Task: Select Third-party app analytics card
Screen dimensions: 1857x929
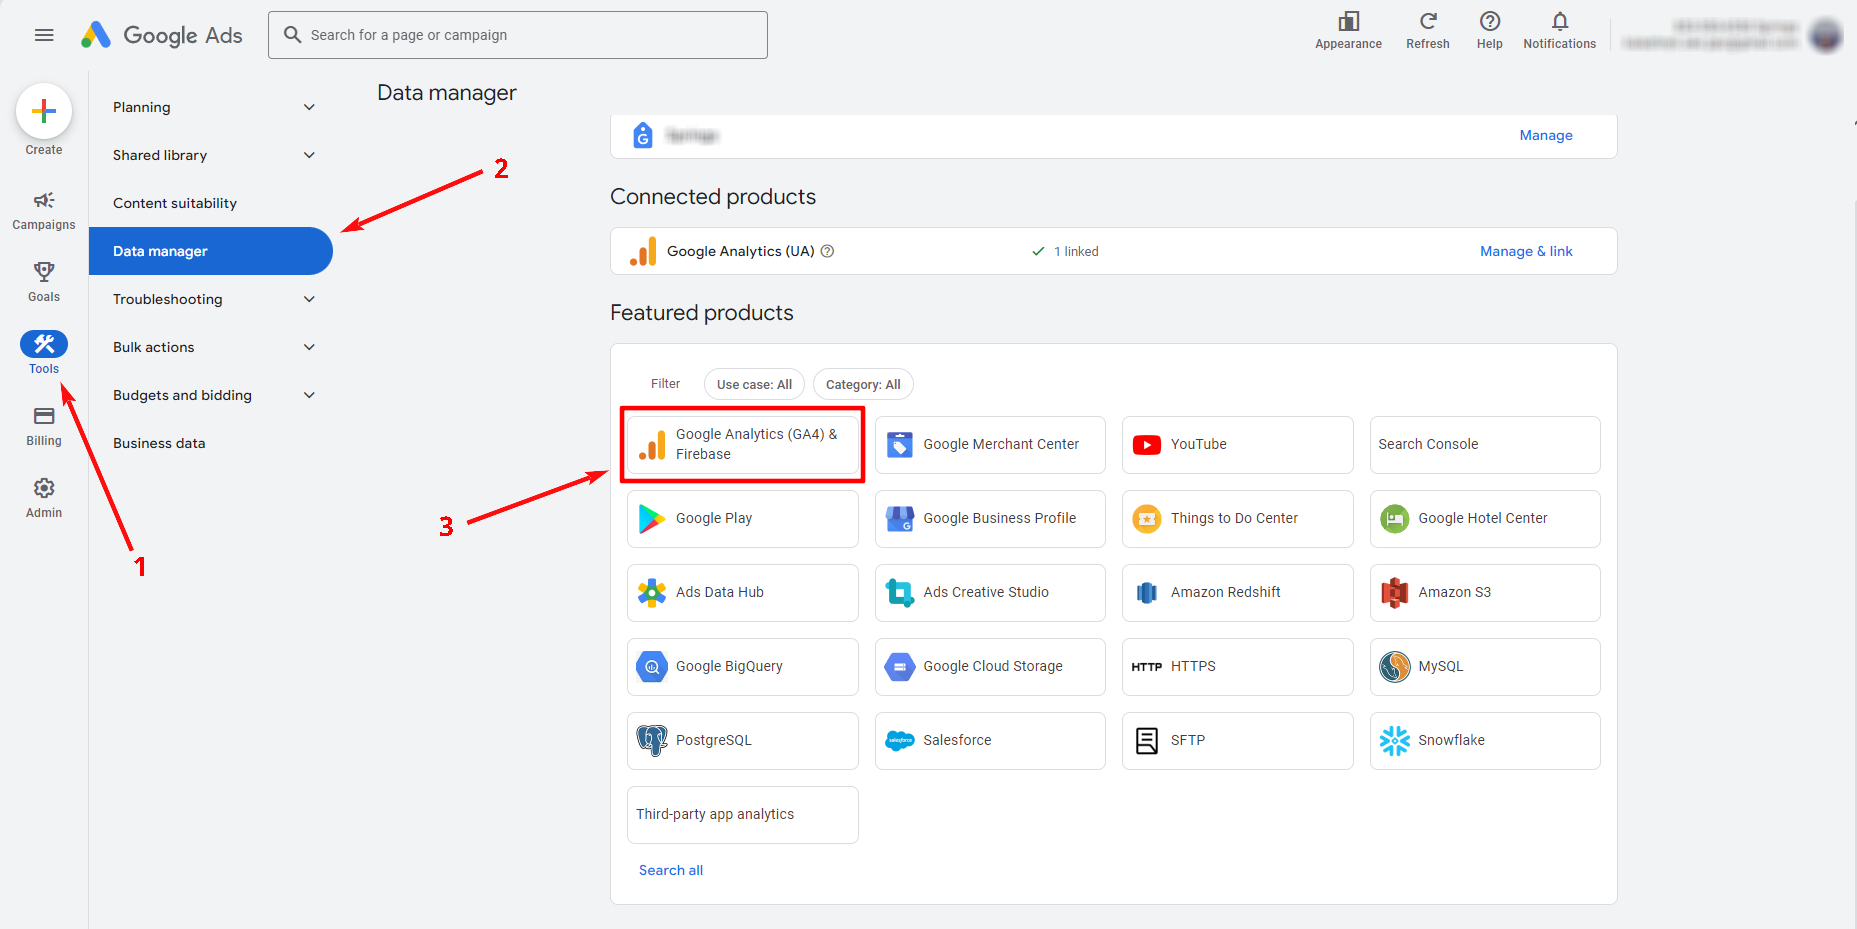Action: coord(742,815)
